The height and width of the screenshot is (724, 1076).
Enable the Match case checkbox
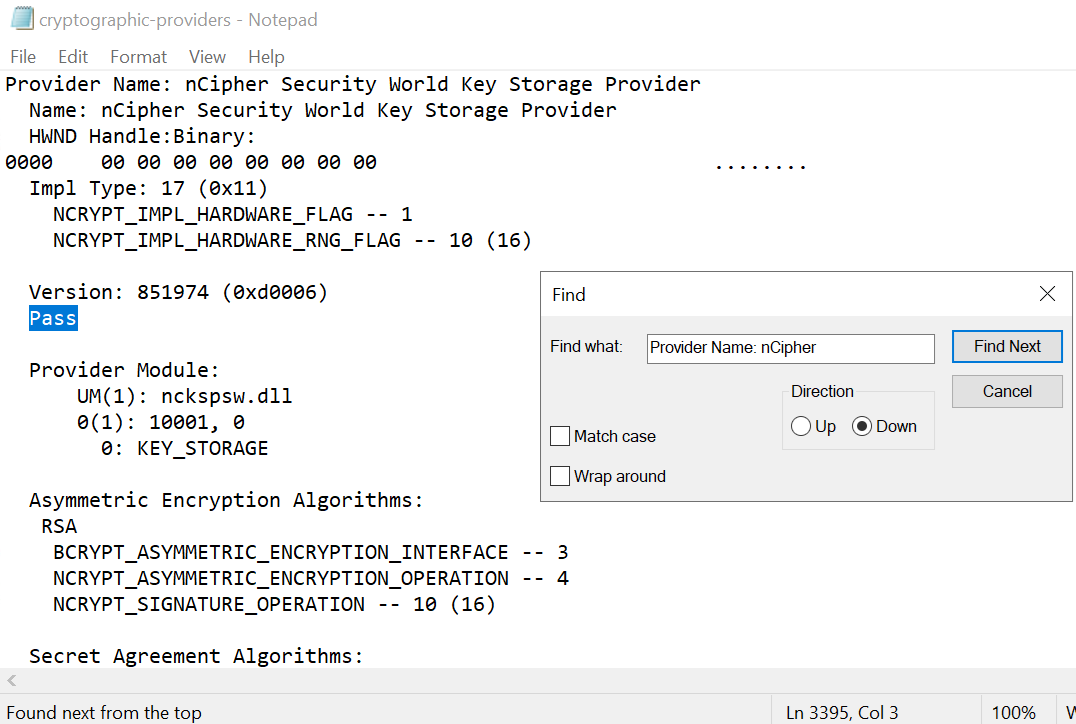[560, 436]
